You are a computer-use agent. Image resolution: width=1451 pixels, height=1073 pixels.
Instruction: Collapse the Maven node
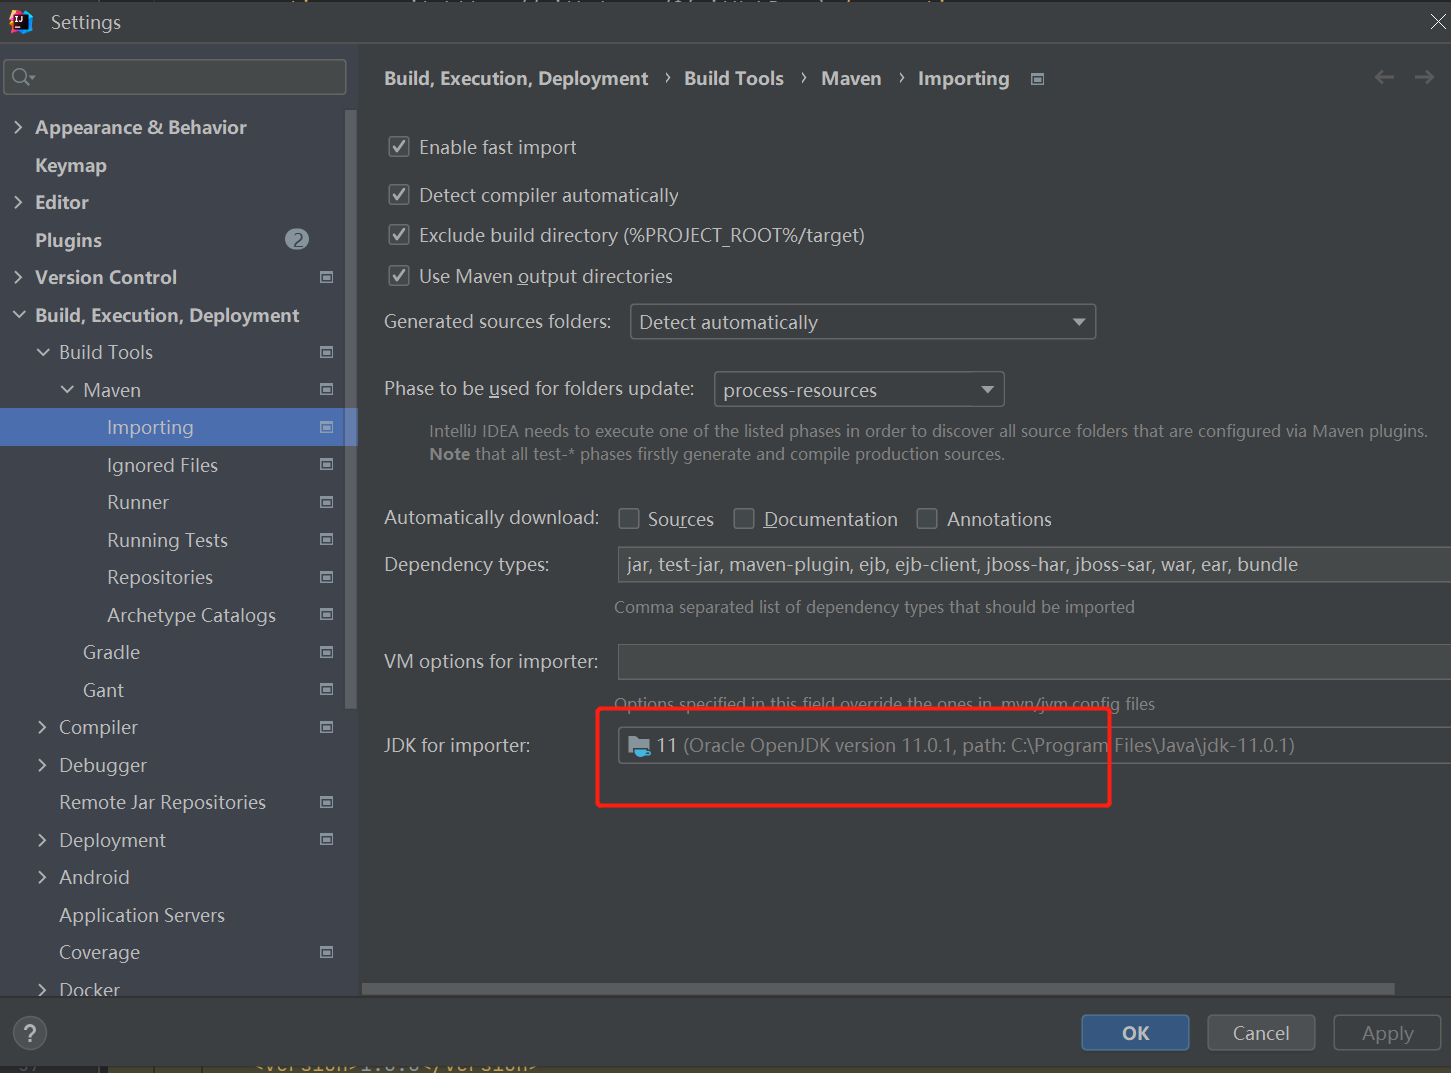pyautogui.click(x=67, y=389)
